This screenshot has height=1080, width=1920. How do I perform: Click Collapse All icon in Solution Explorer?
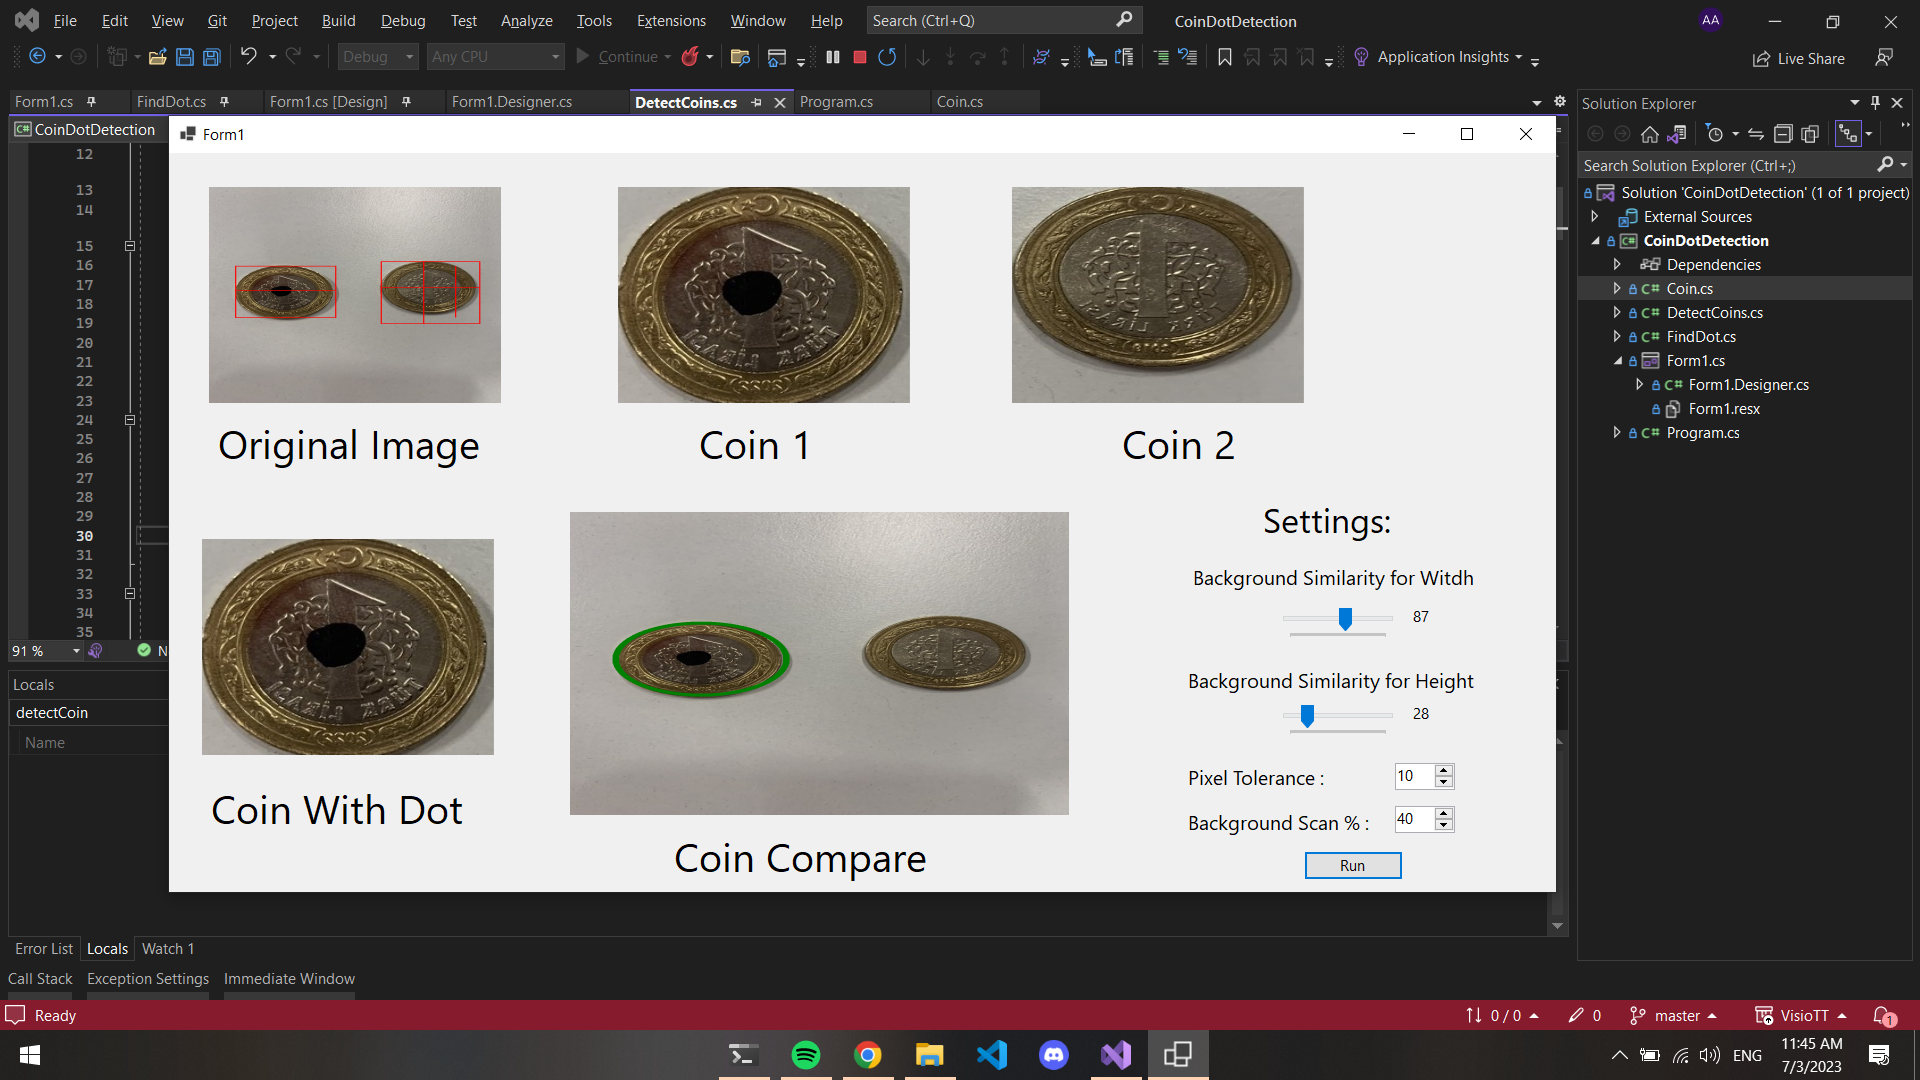coord(1782,134)
